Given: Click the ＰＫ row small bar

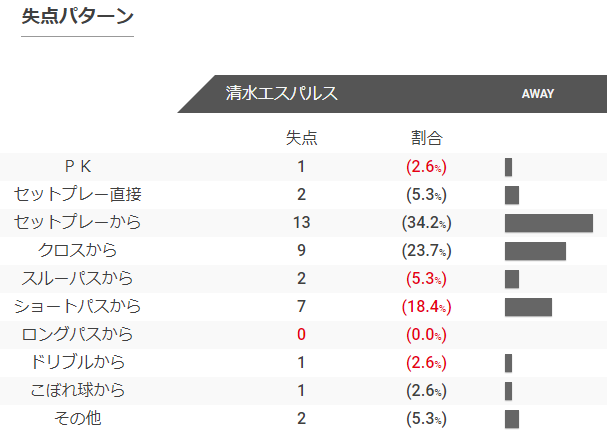Looking at the screenshot, I should (508, 167).
